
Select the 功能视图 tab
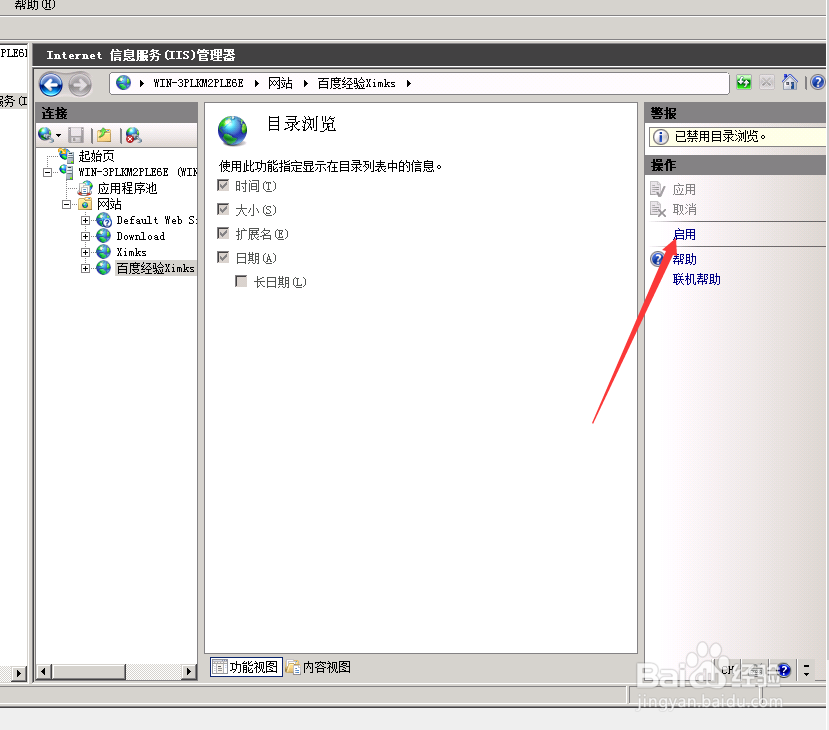click(245, 666)
